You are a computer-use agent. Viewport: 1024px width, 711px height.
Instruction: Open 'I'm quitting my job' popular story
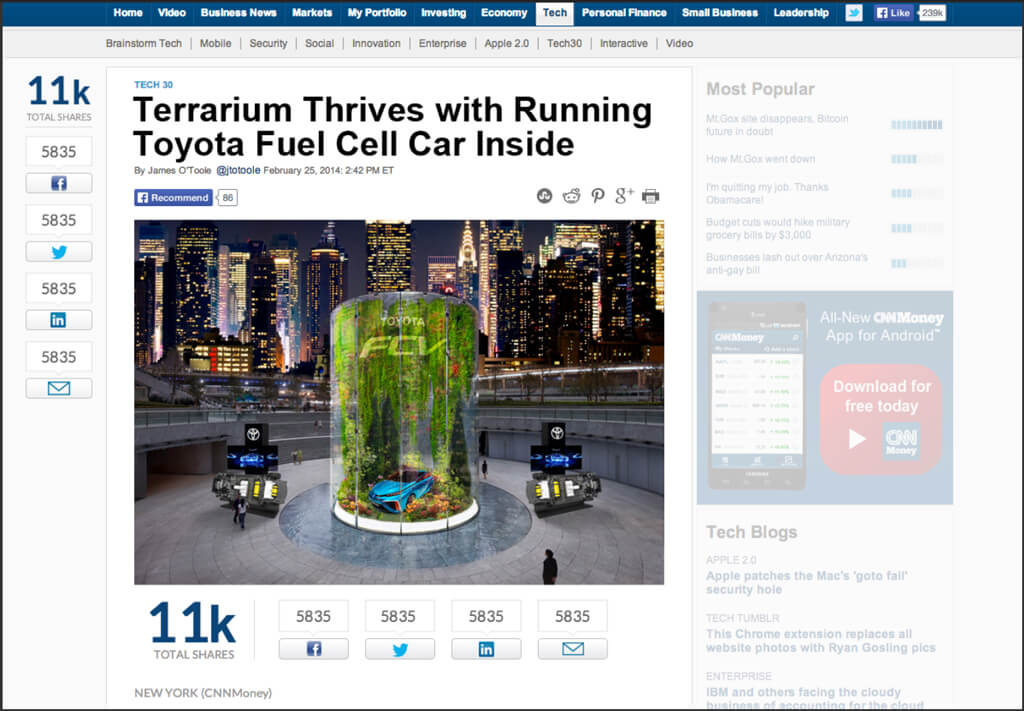(x=767, y=193)
